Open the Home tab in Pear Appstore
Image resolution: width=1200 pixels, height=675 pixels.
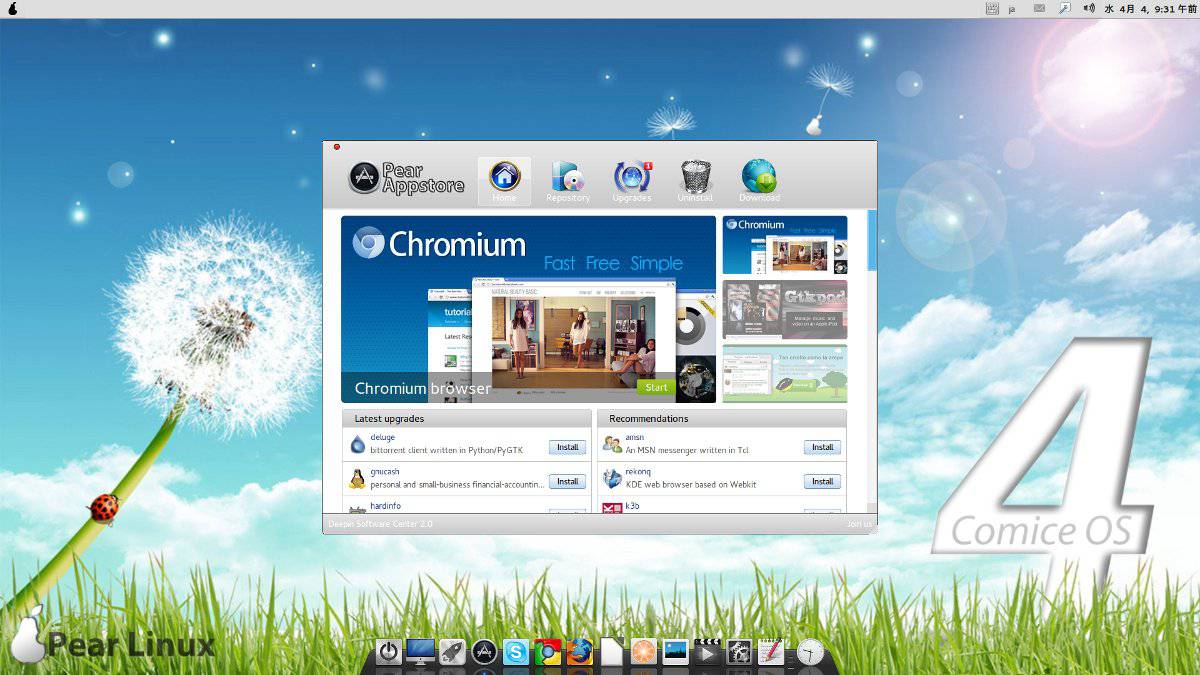tap(504, 181)
